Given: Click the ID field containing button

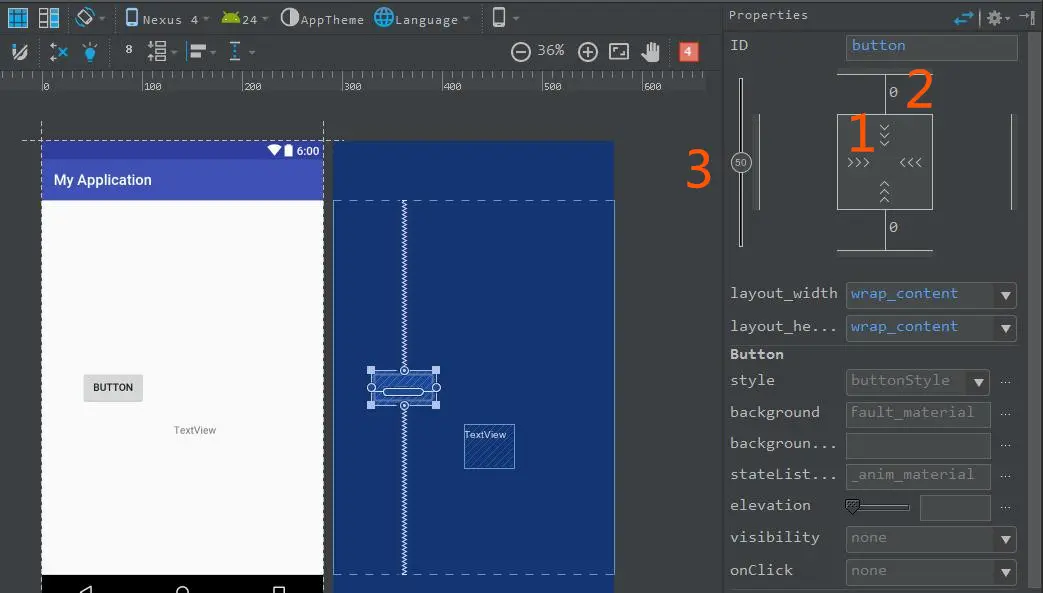Looking at the screenshot, I should (x=931, y=47).
